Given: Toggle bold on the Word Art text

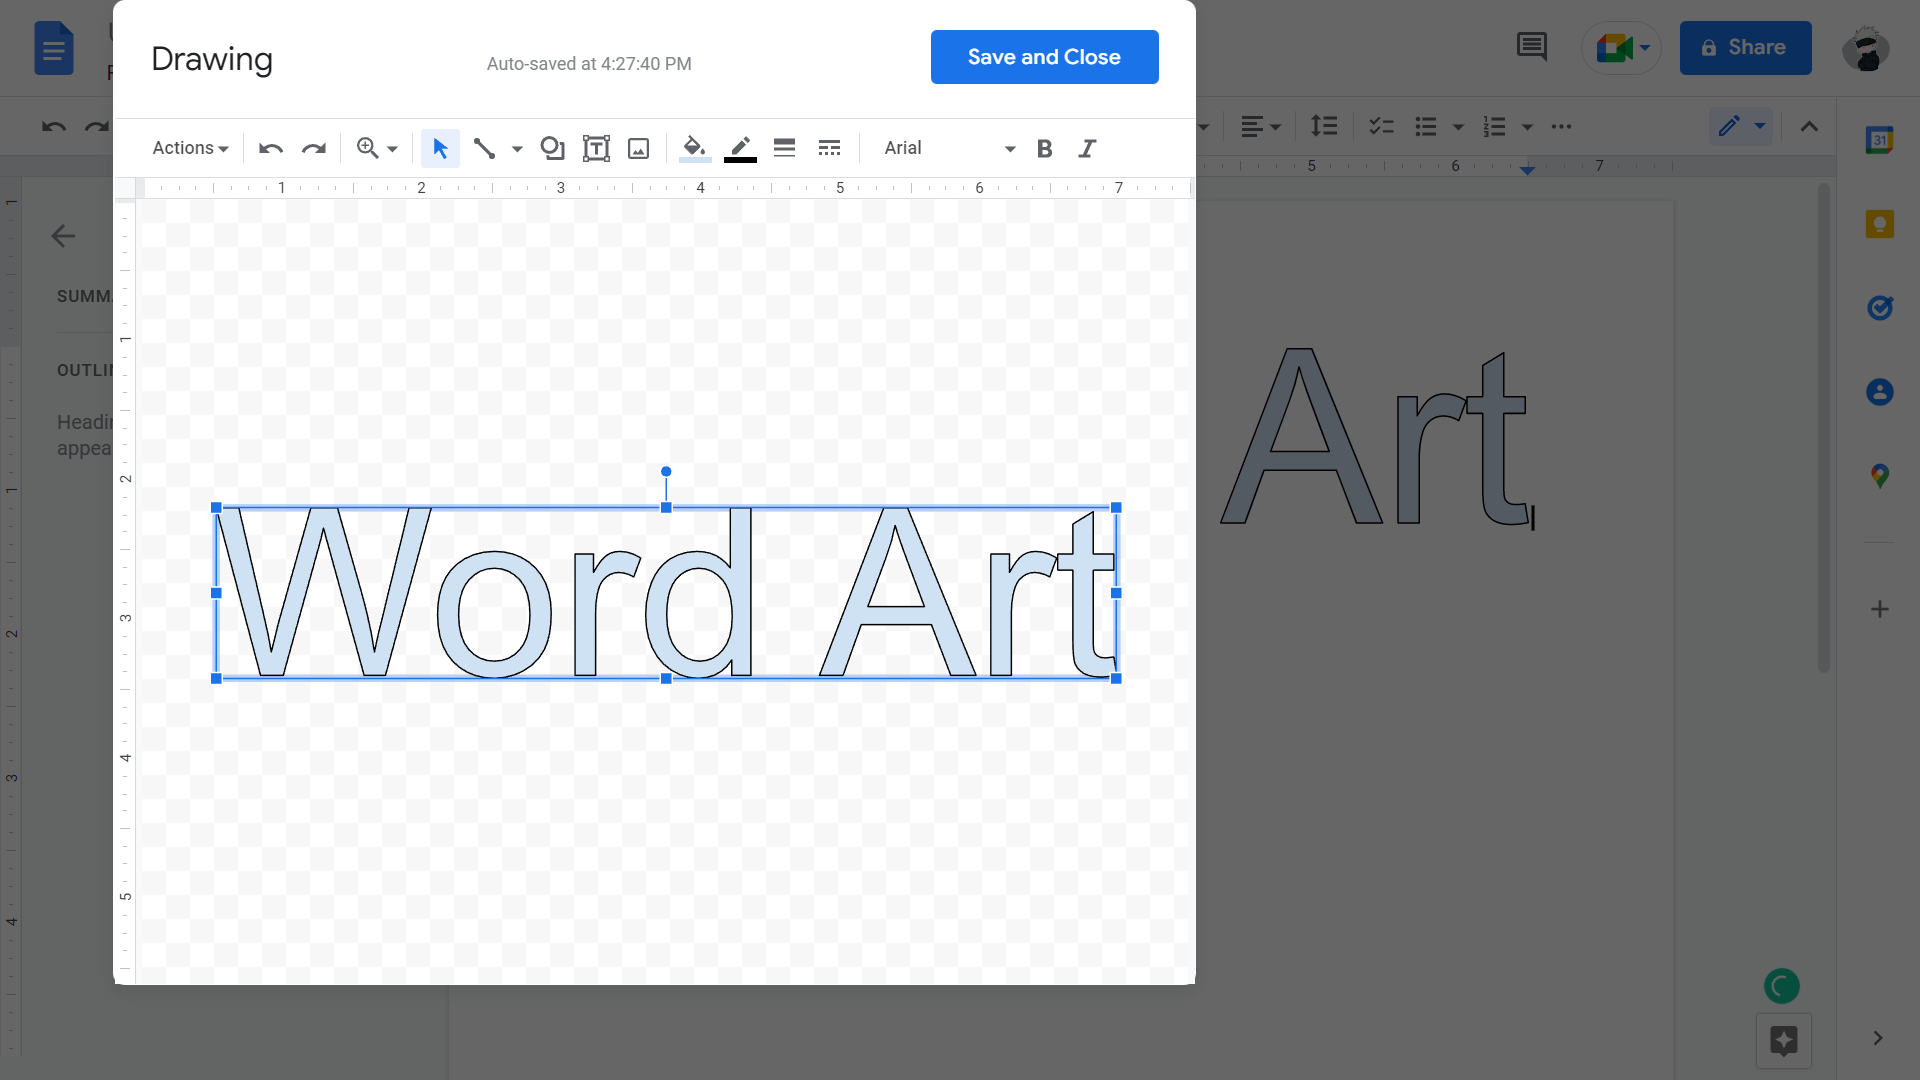Looking at the screenshot, I should click(1044, 148).
